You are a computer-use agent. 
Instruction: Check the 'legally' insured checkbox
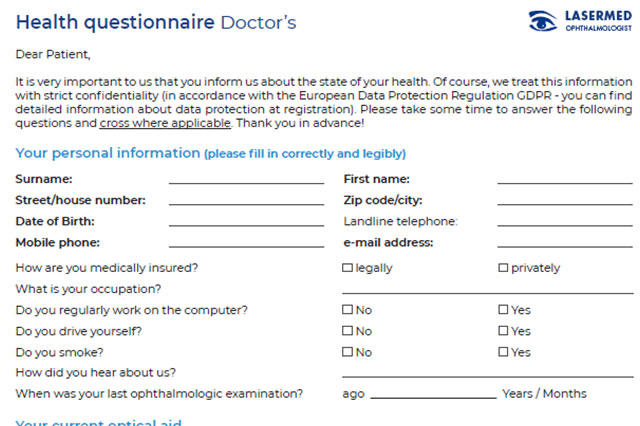[x=348, y=268]
